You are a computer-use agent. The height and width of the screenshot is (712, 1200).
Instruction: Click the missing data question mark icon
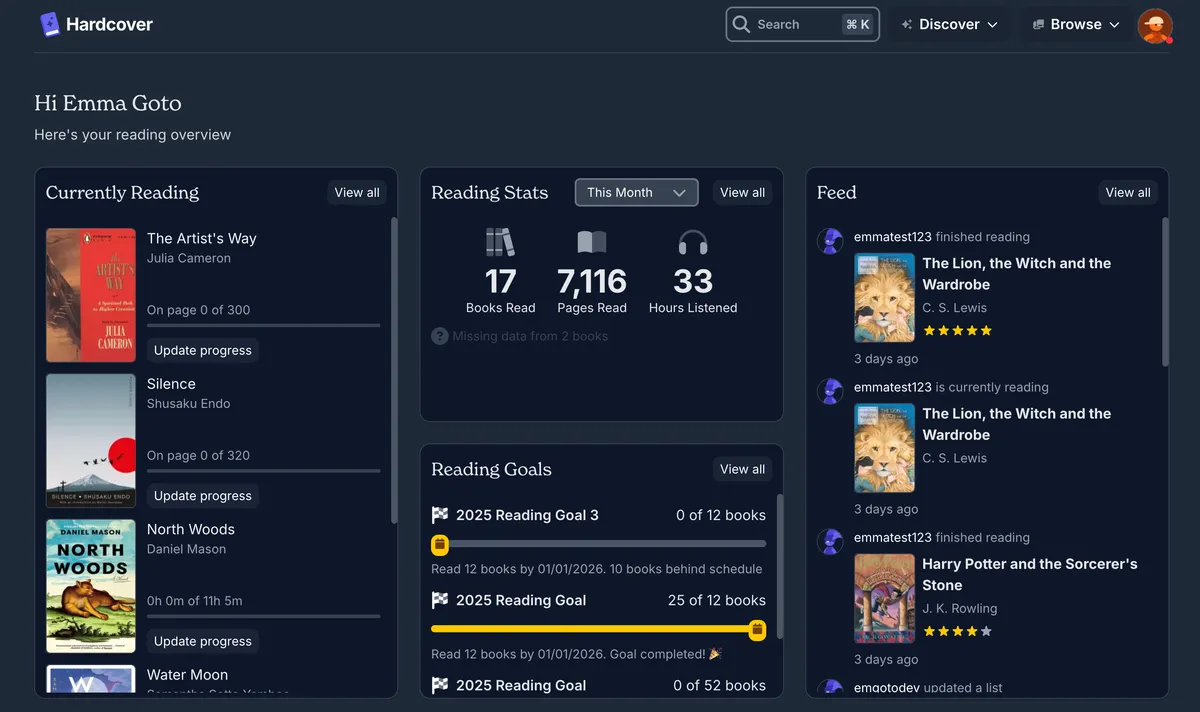(x=439, y=336)
